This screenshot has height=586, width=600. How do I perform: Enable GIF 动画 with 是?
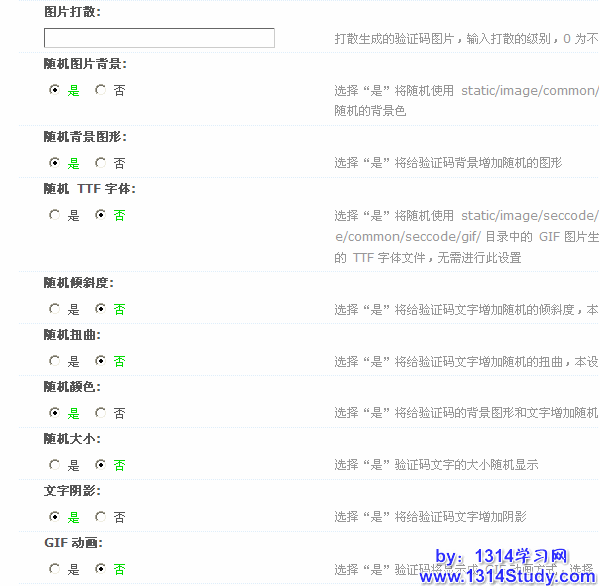pos(54,569)
